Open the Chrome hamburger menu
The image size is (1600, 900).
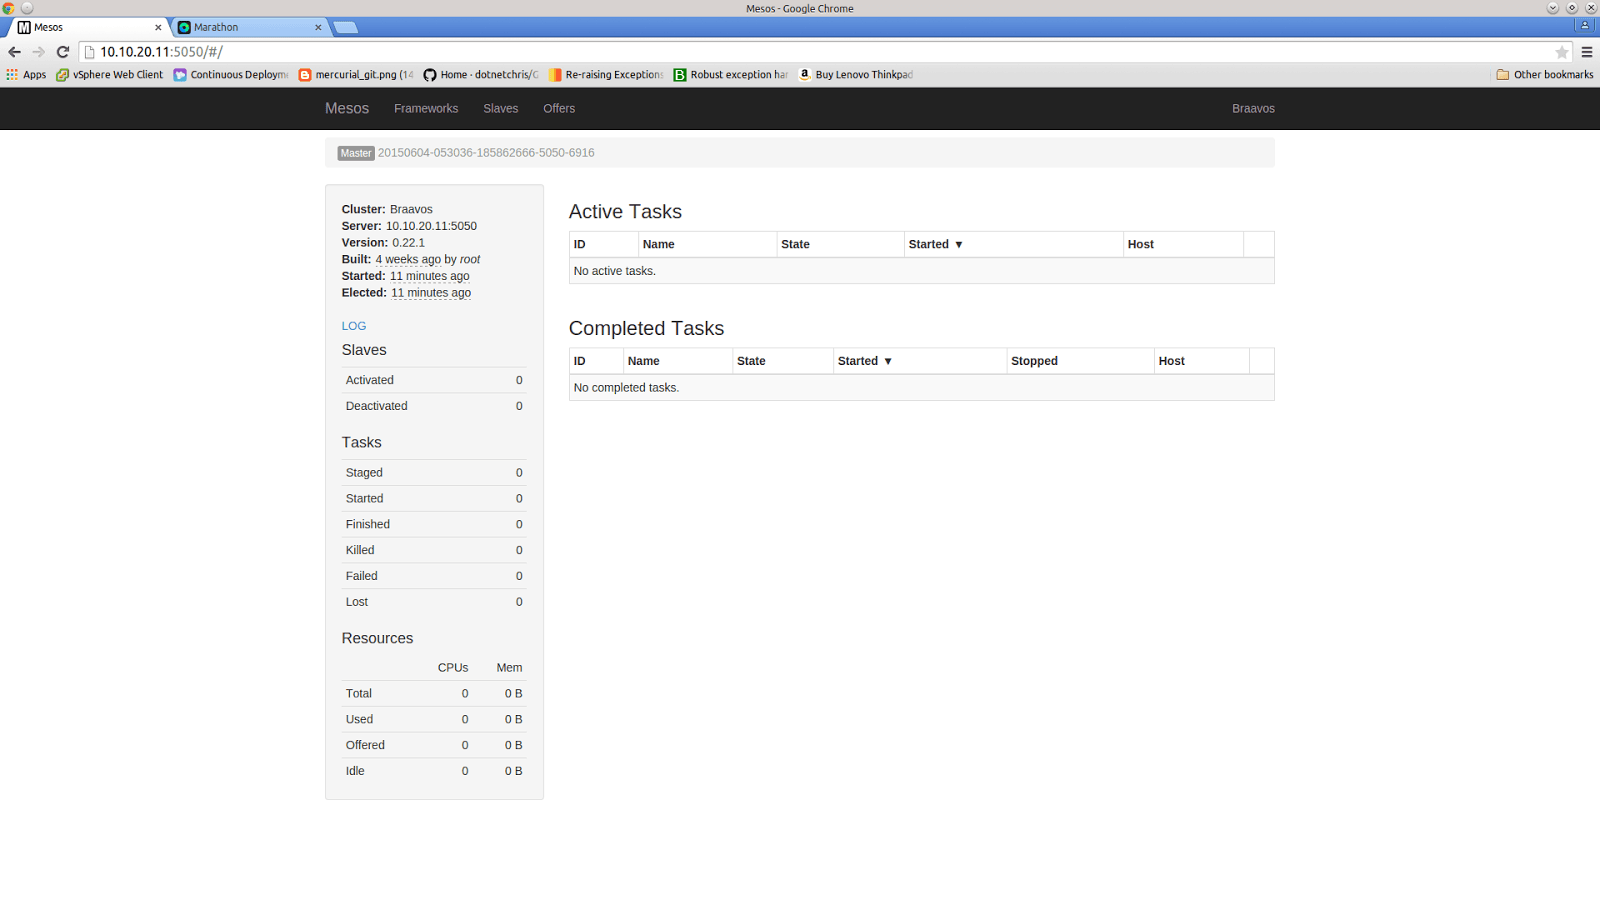click(x=1587, y=52)
